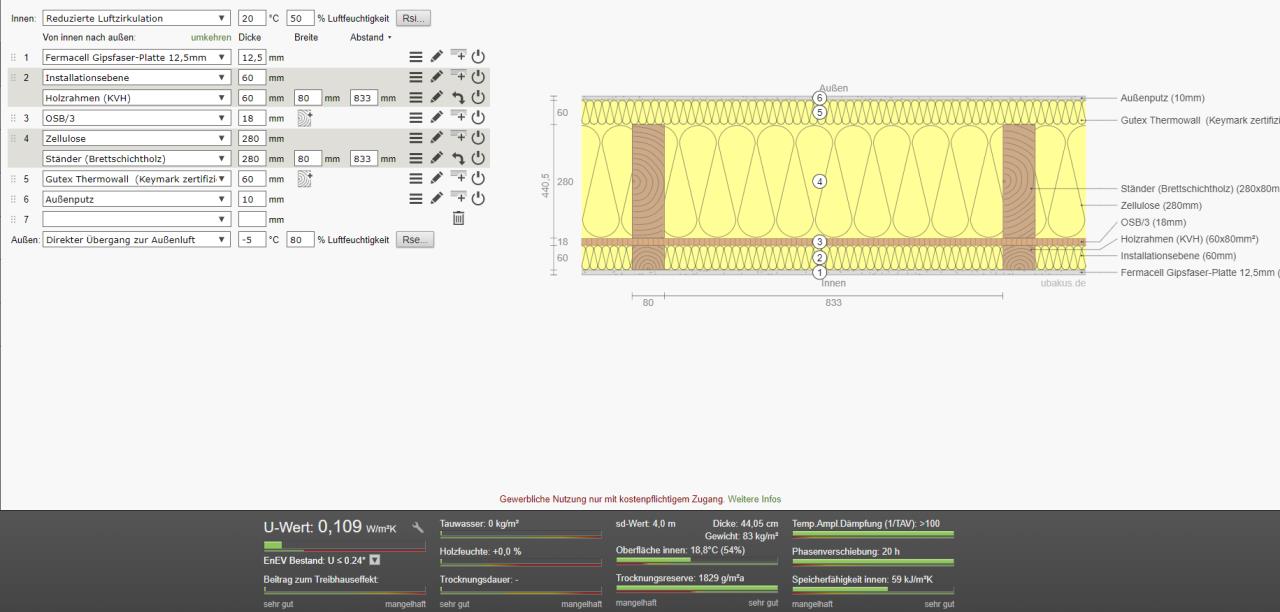1280x612 pixels.
Task: Toggle power for Installationsebene layer
Action: (478, 78)
